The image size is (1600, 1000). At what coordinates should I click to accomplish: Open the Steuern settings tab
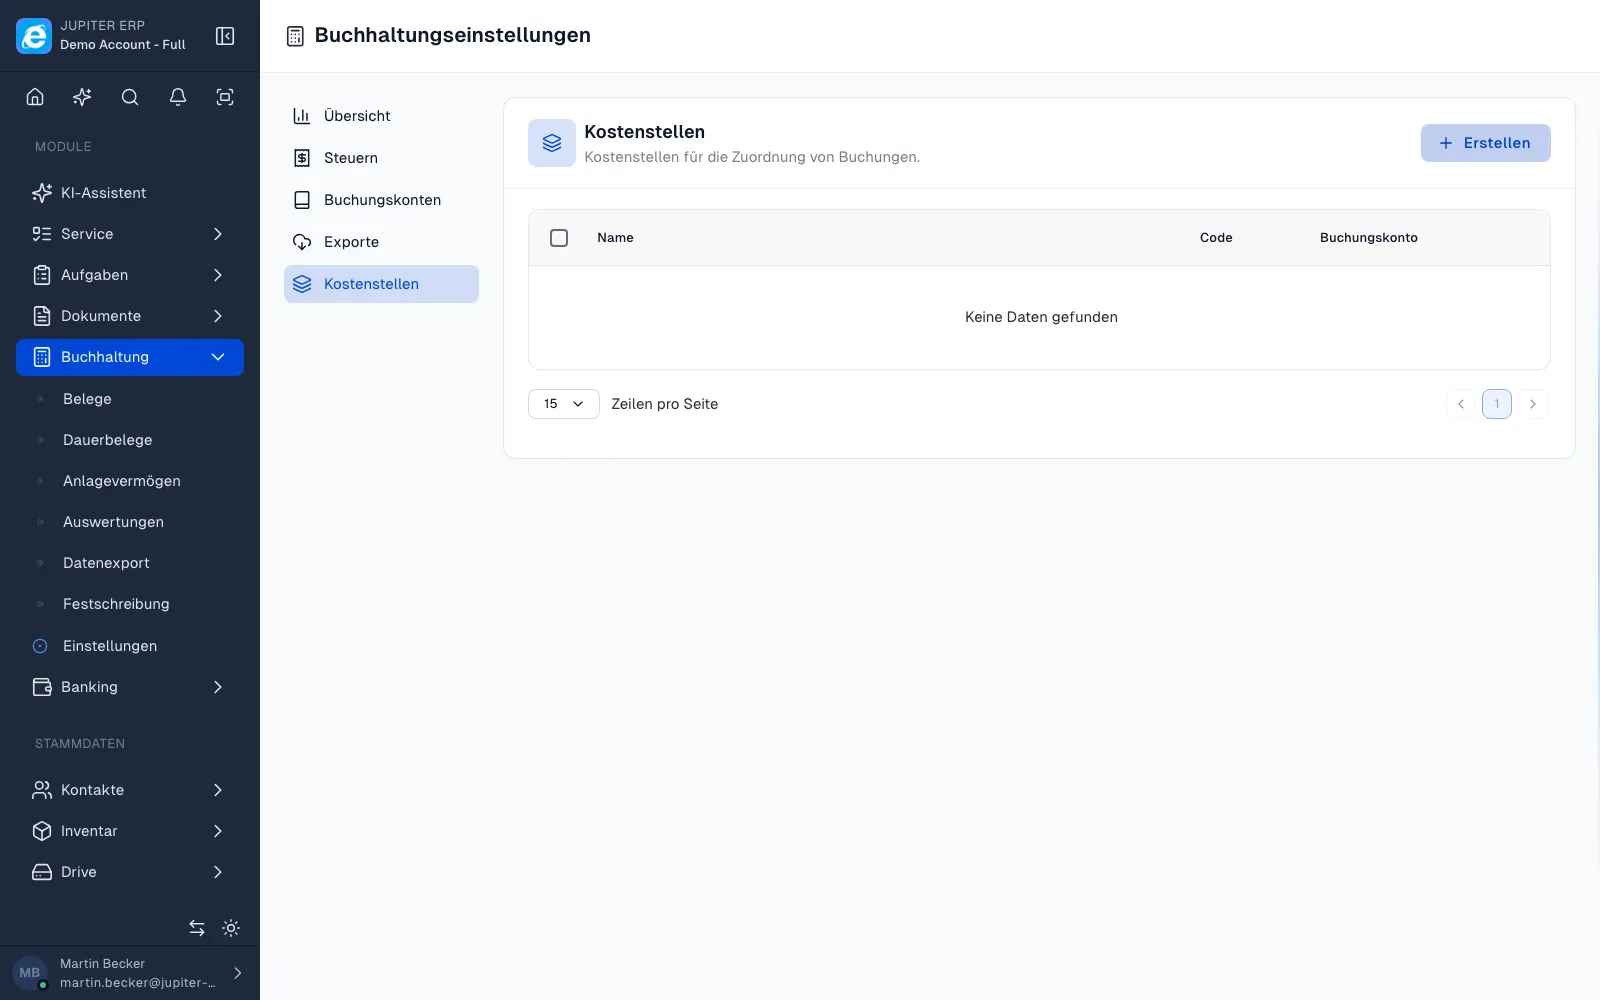pyautogui.click(x=381, y=158)
